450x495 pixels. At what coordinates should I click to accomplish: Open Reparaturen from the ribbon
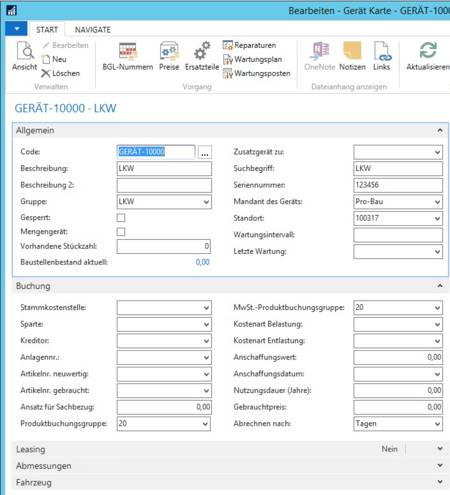[x=250, y=45]
